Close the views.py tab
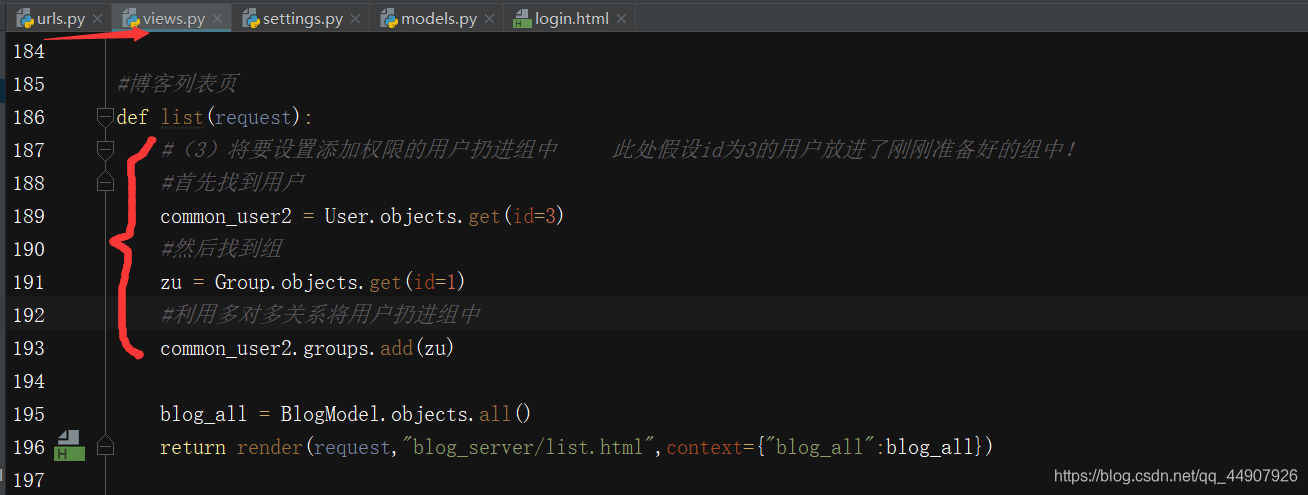Image resolution: width=1308 pixels, height=495 pixels. tap(217, 19)
